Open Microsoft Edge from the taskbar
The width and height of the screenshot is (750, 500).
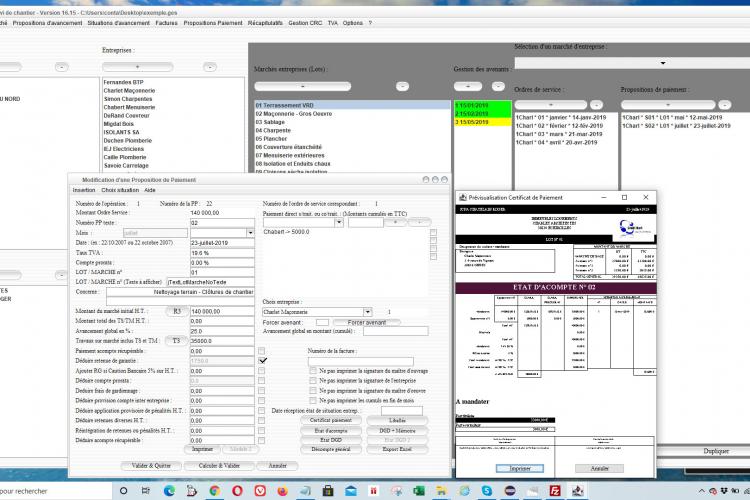pos(169,490)
